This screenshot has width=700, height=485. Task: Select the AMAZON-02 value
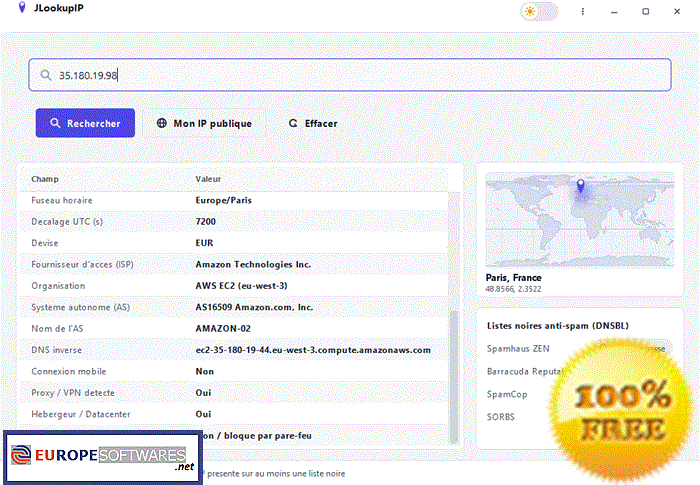click(x=223, y=329)
